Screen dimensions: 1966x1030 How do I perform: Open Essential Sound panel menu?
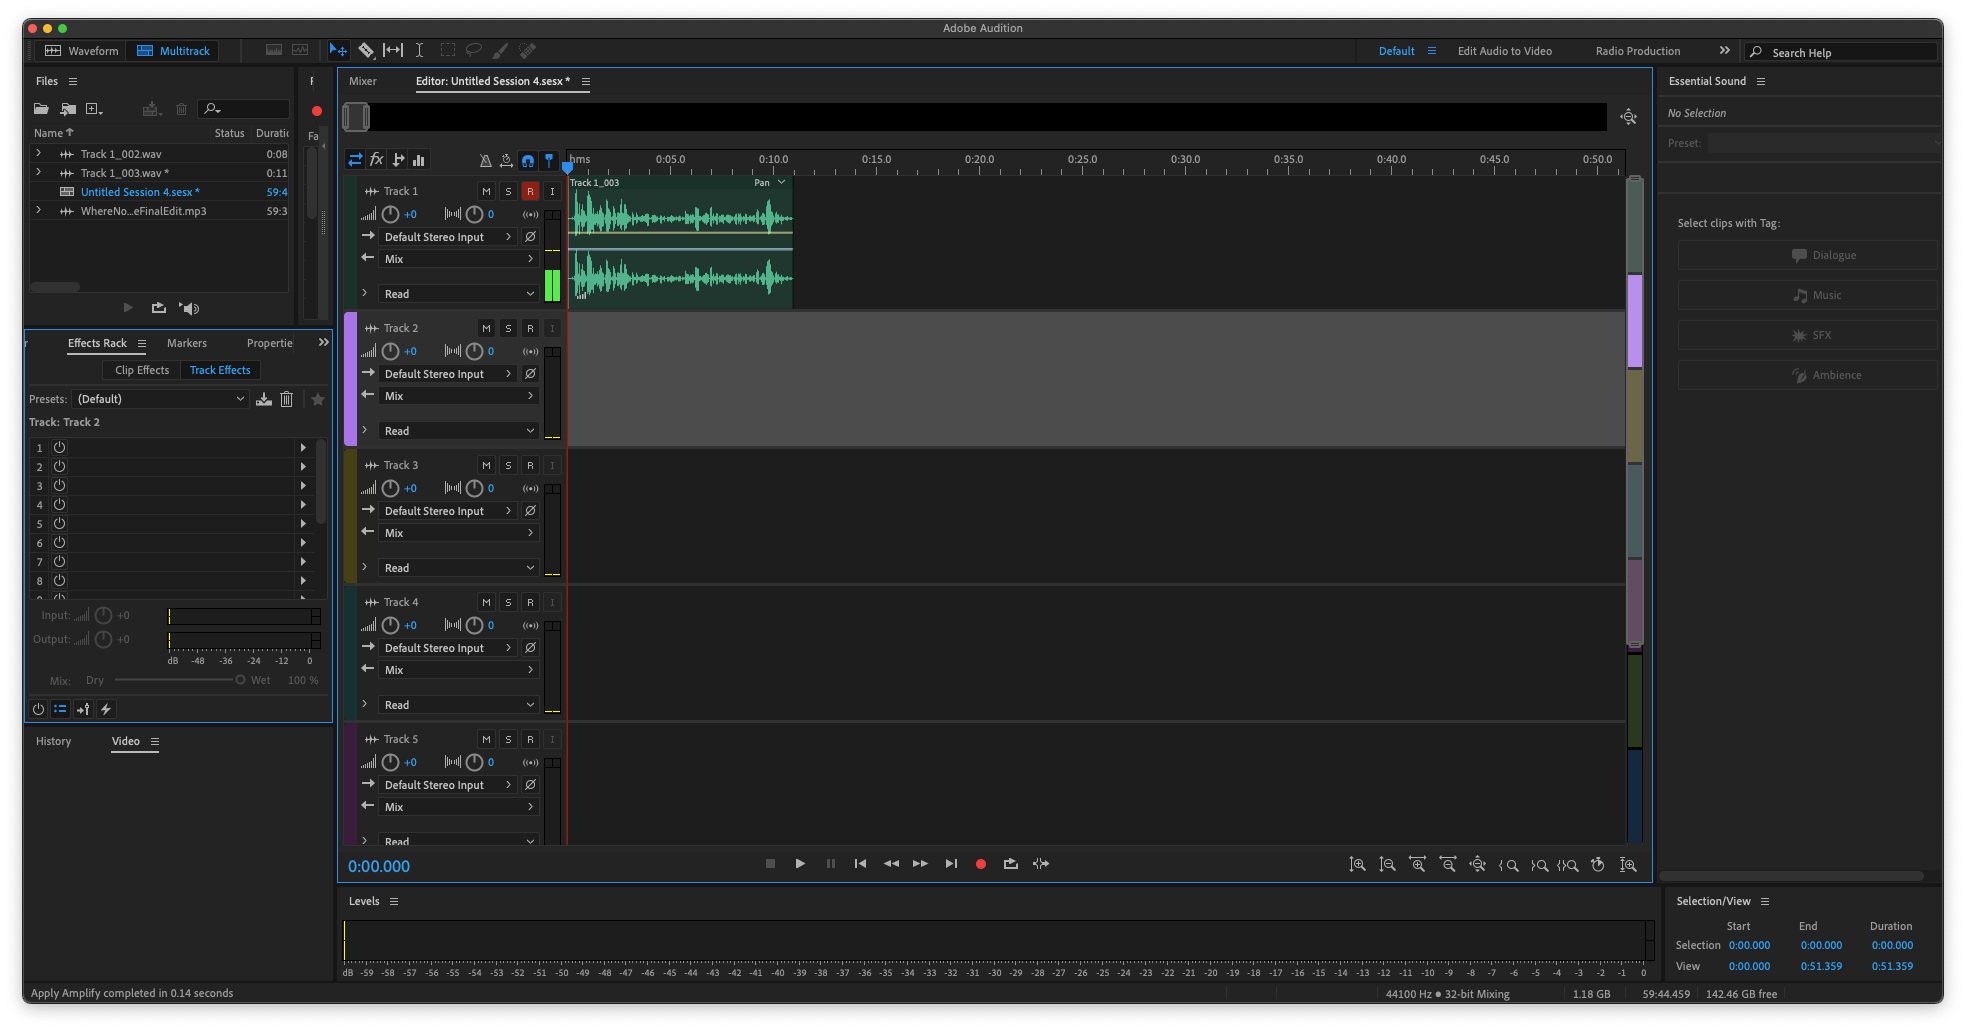coord(1761,81)
